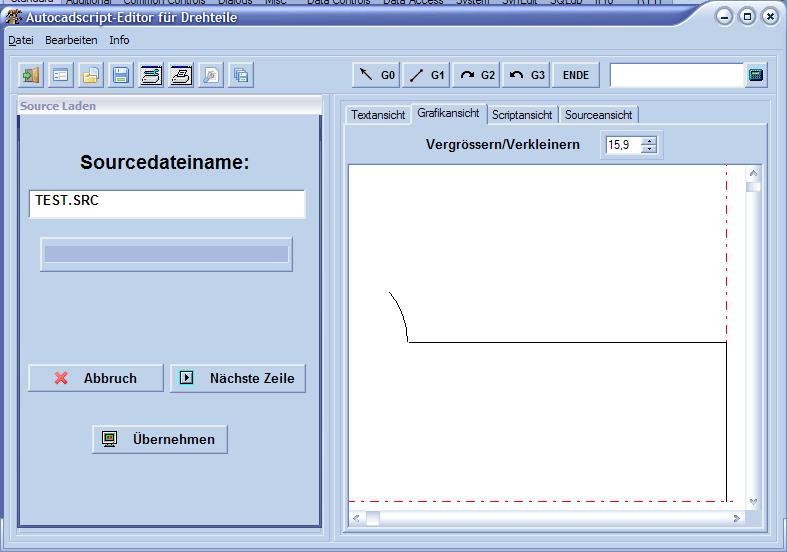
Task: Open the Datei menu
Action: 21,40
